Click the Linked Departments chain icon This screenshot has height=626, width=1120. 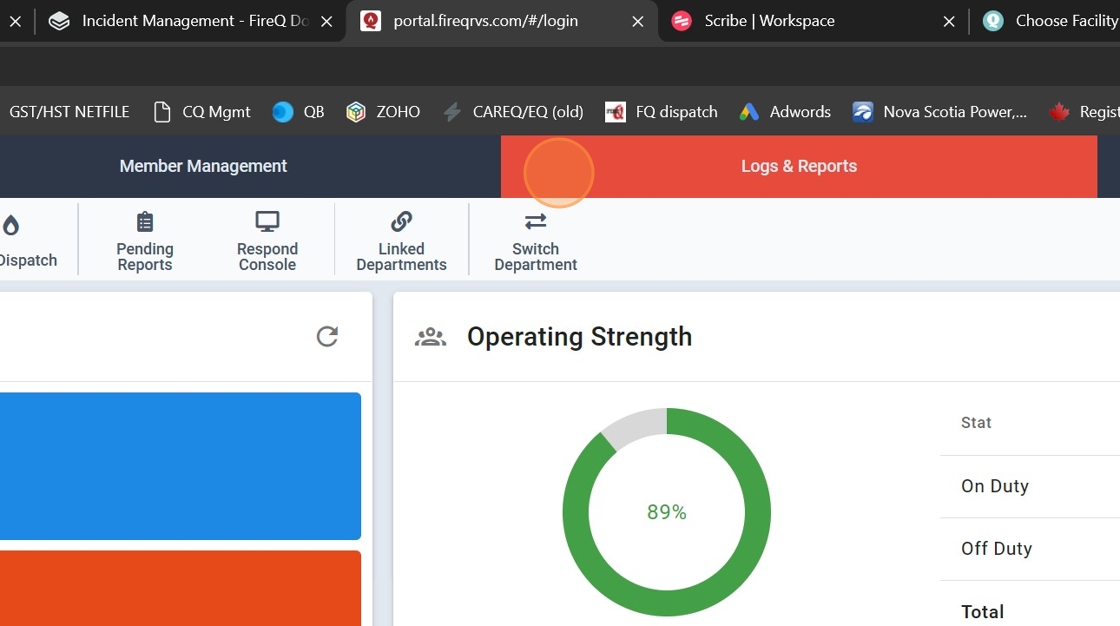click(x=401, y=222)
